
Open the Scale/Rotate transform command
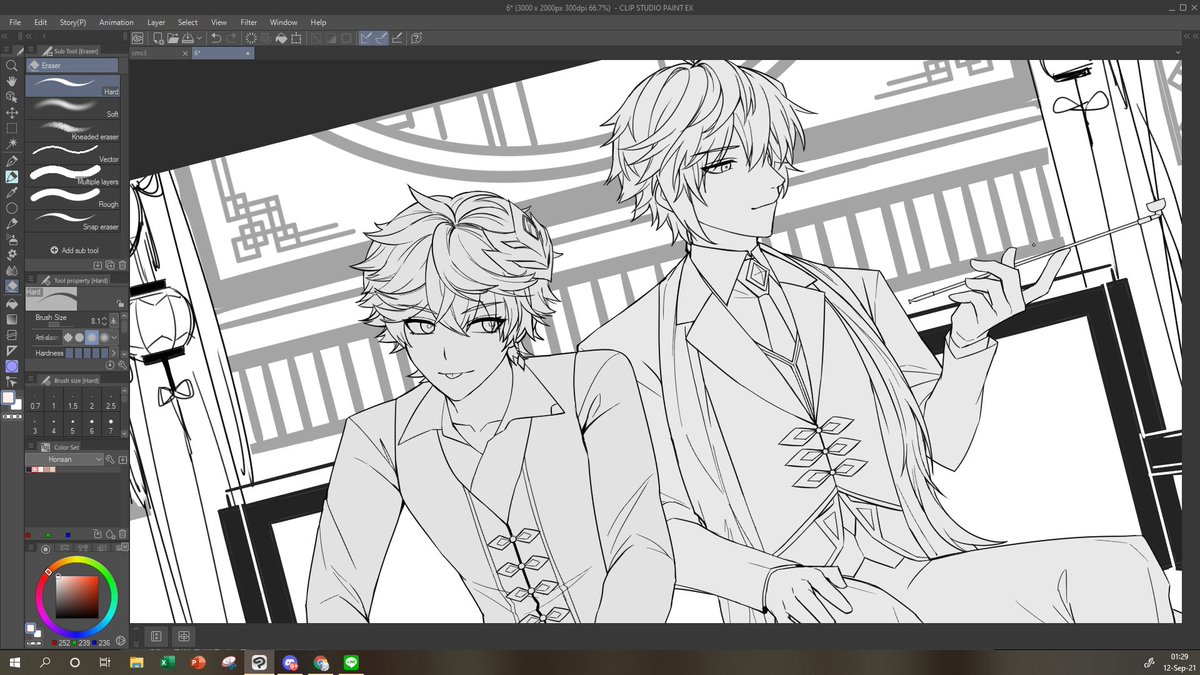(x=295, y=38)
